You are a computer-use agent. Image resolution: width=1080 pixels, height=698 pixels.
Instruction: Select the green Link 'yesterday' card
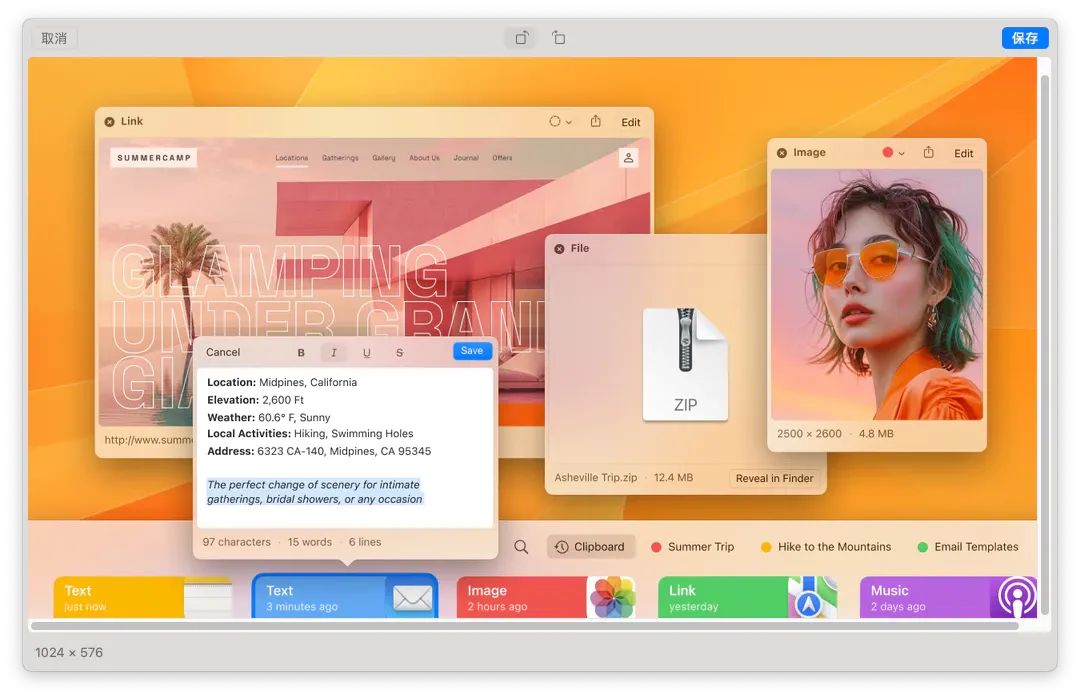[x=747, y=597]
